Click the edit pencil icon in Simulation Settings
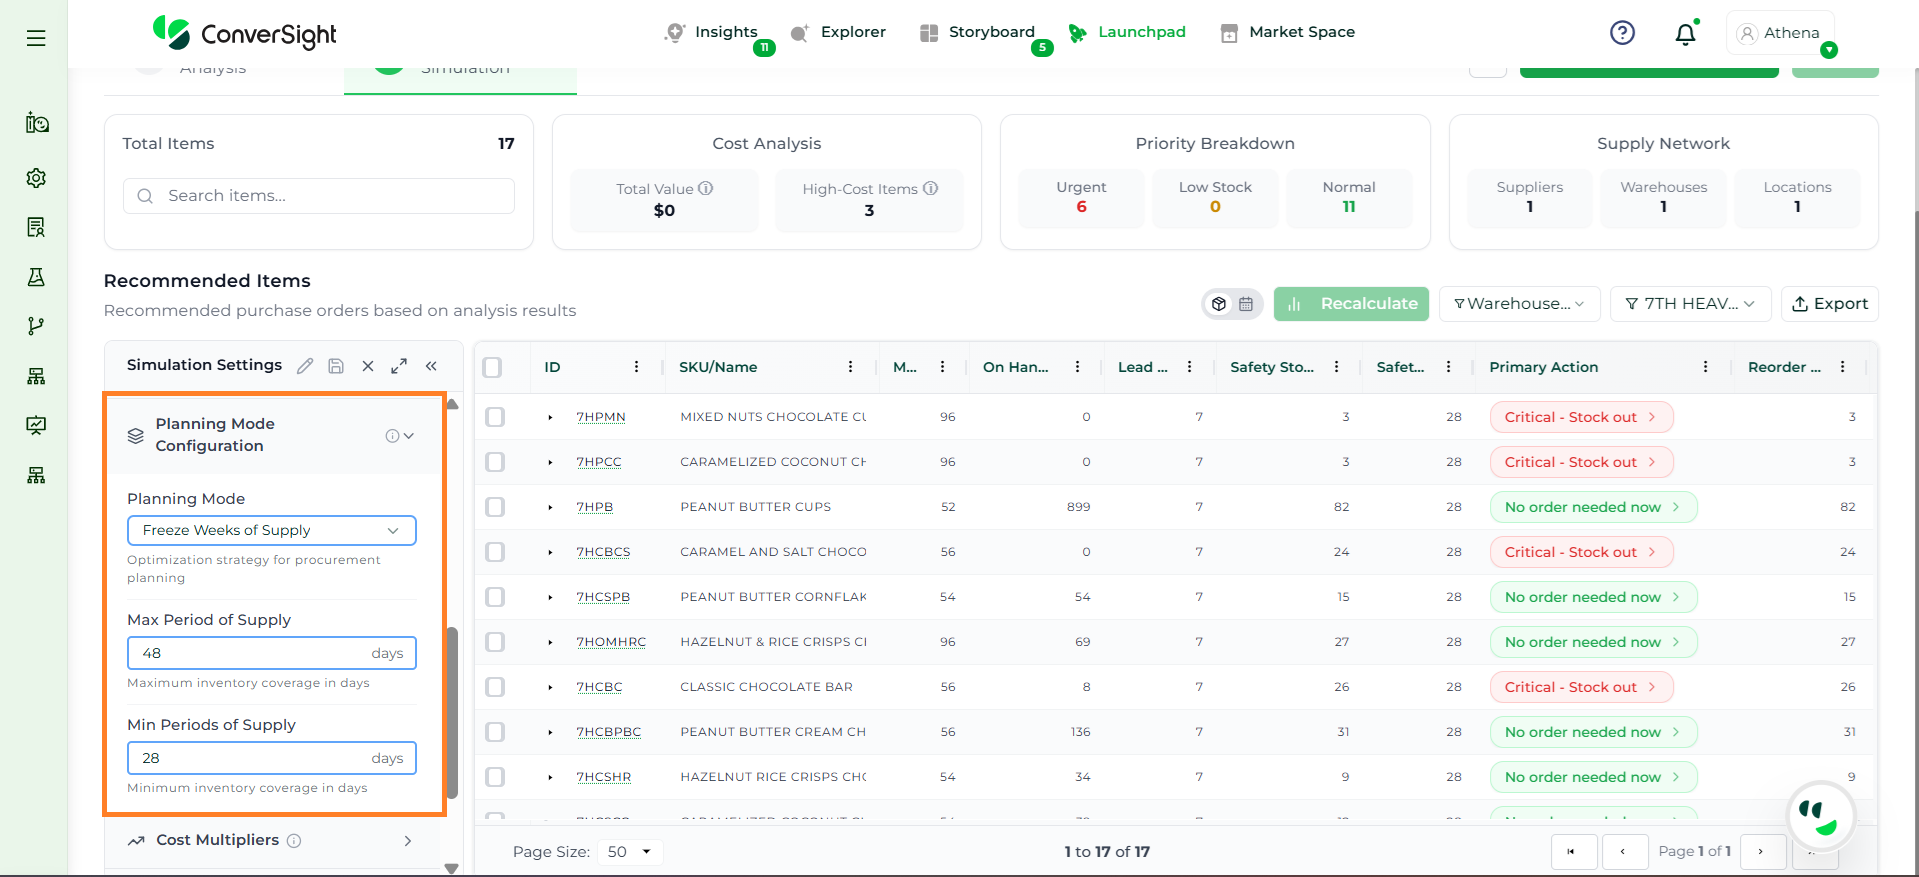The height and width of the screenshot is (877, 1919). (305, 366)
